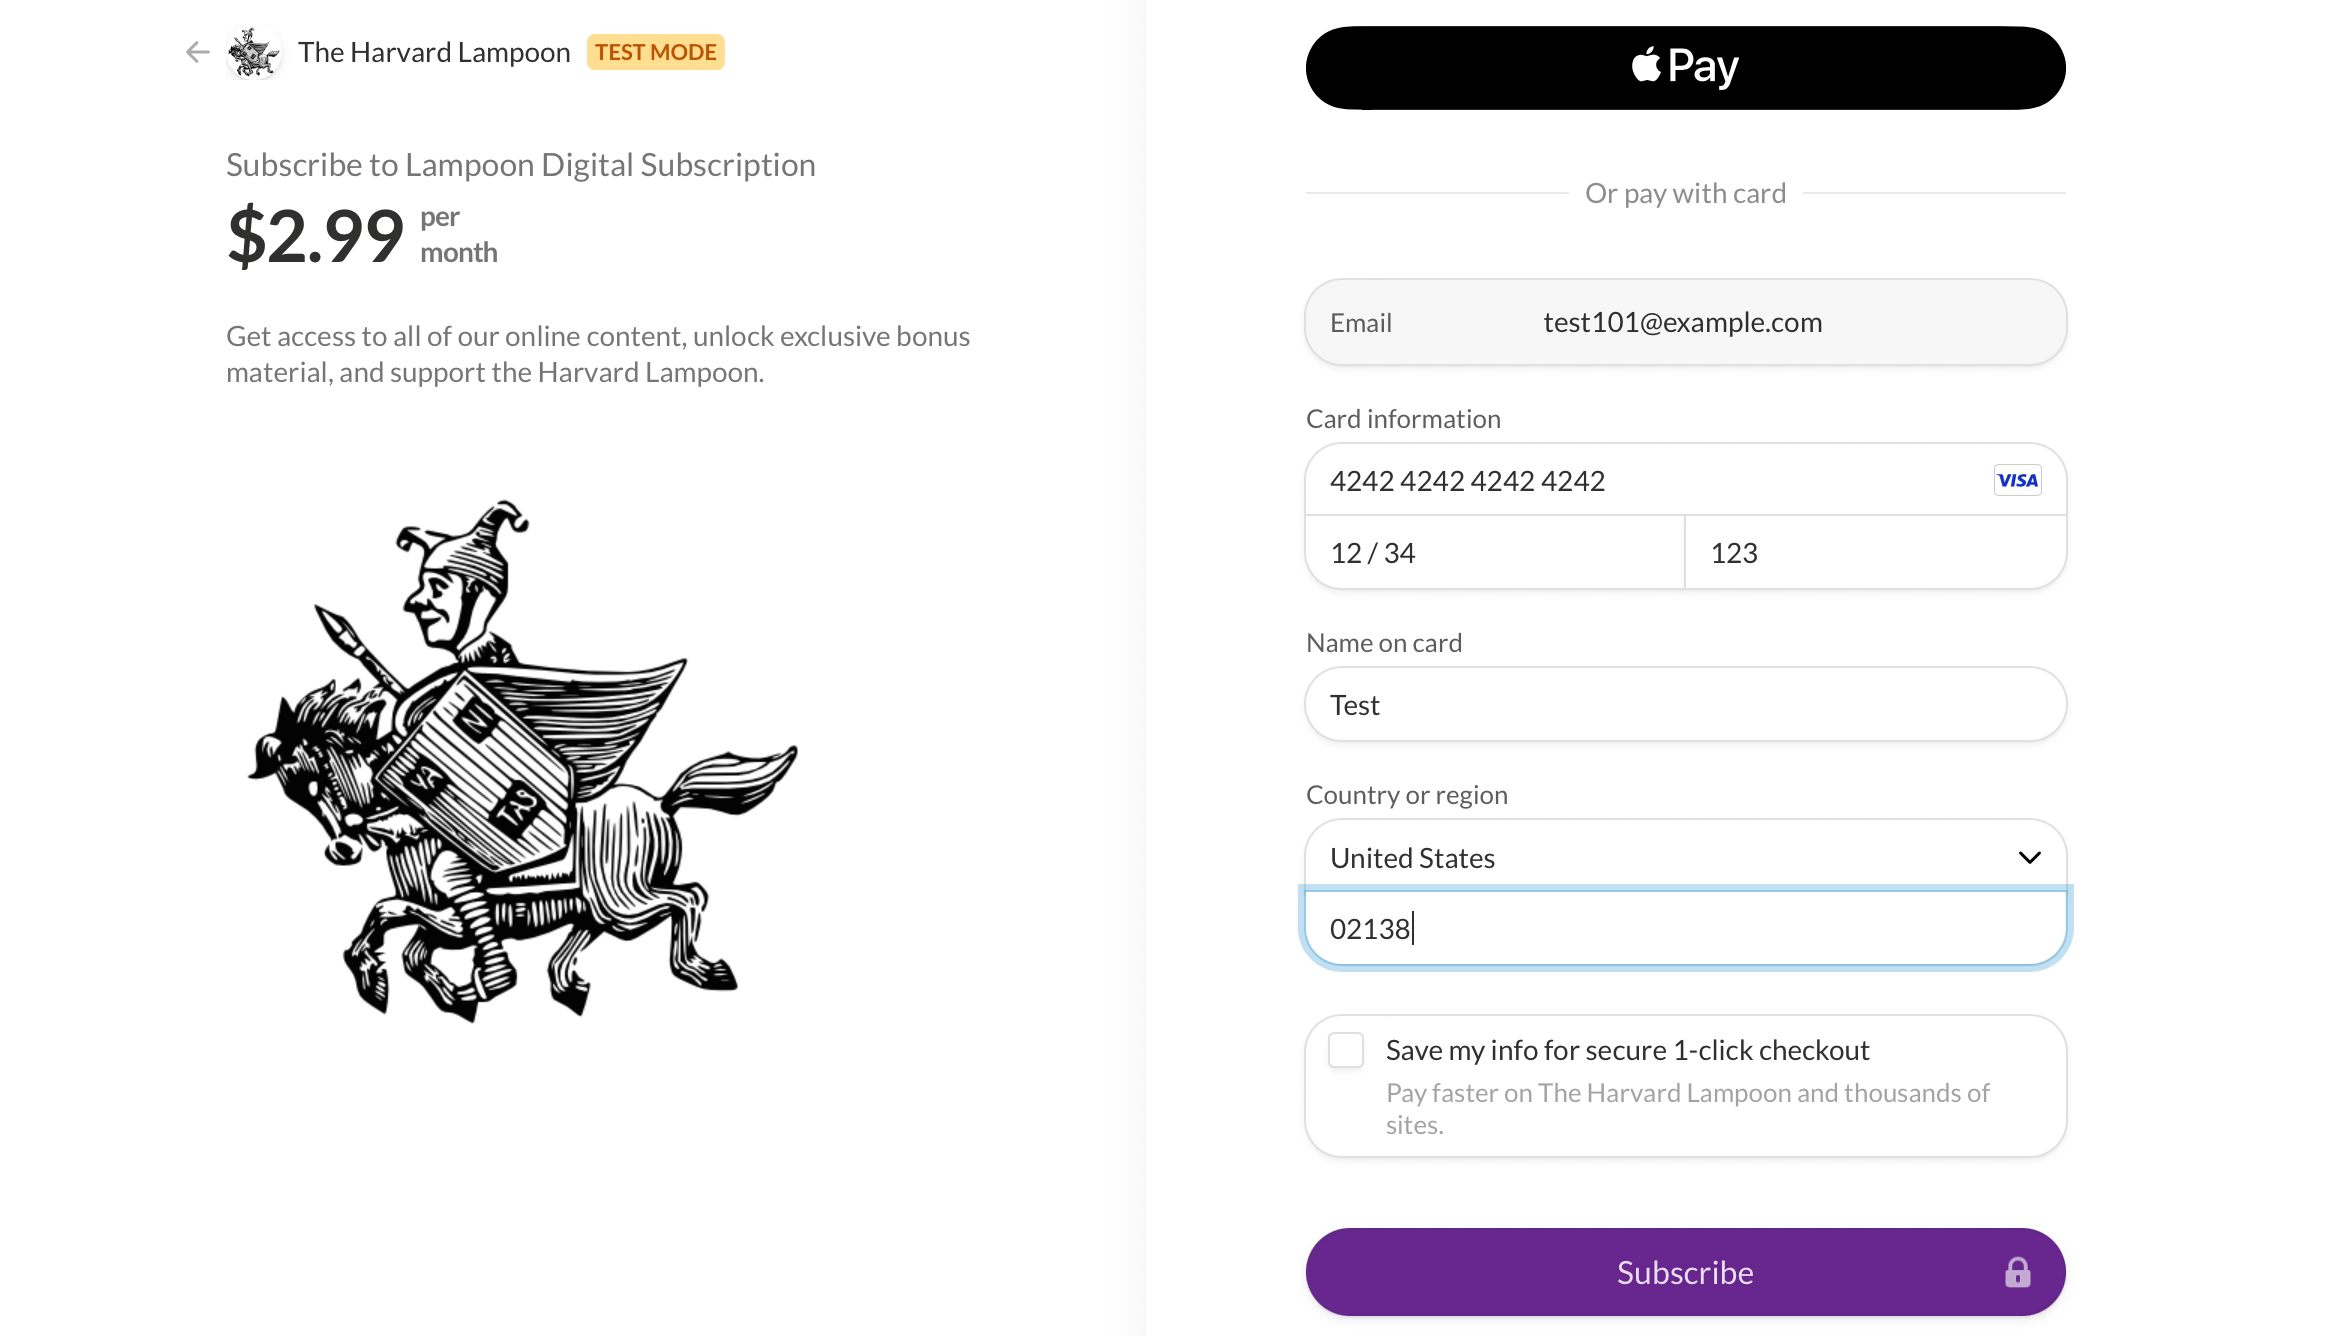
Task: Click the chevron arrow beside United States
Action: pyautogui.click(x=2029, y=858)
